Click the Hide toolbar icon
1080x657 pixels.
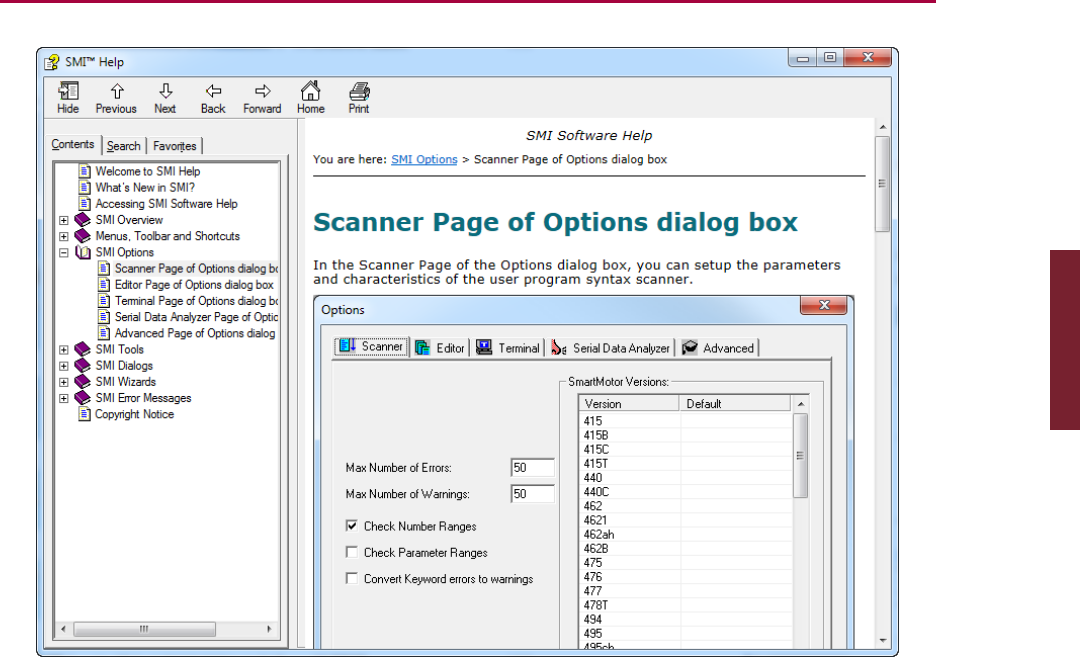tap(68, 91)
